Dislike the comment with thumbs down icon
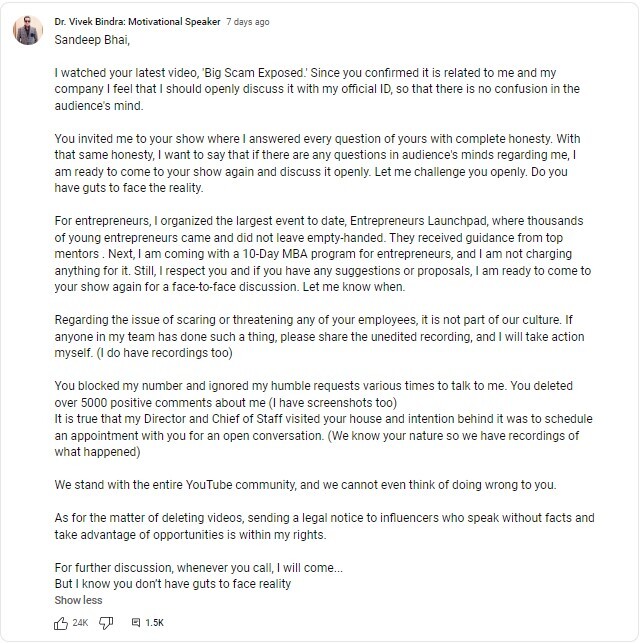642x643 pixels. click(106, 623)
